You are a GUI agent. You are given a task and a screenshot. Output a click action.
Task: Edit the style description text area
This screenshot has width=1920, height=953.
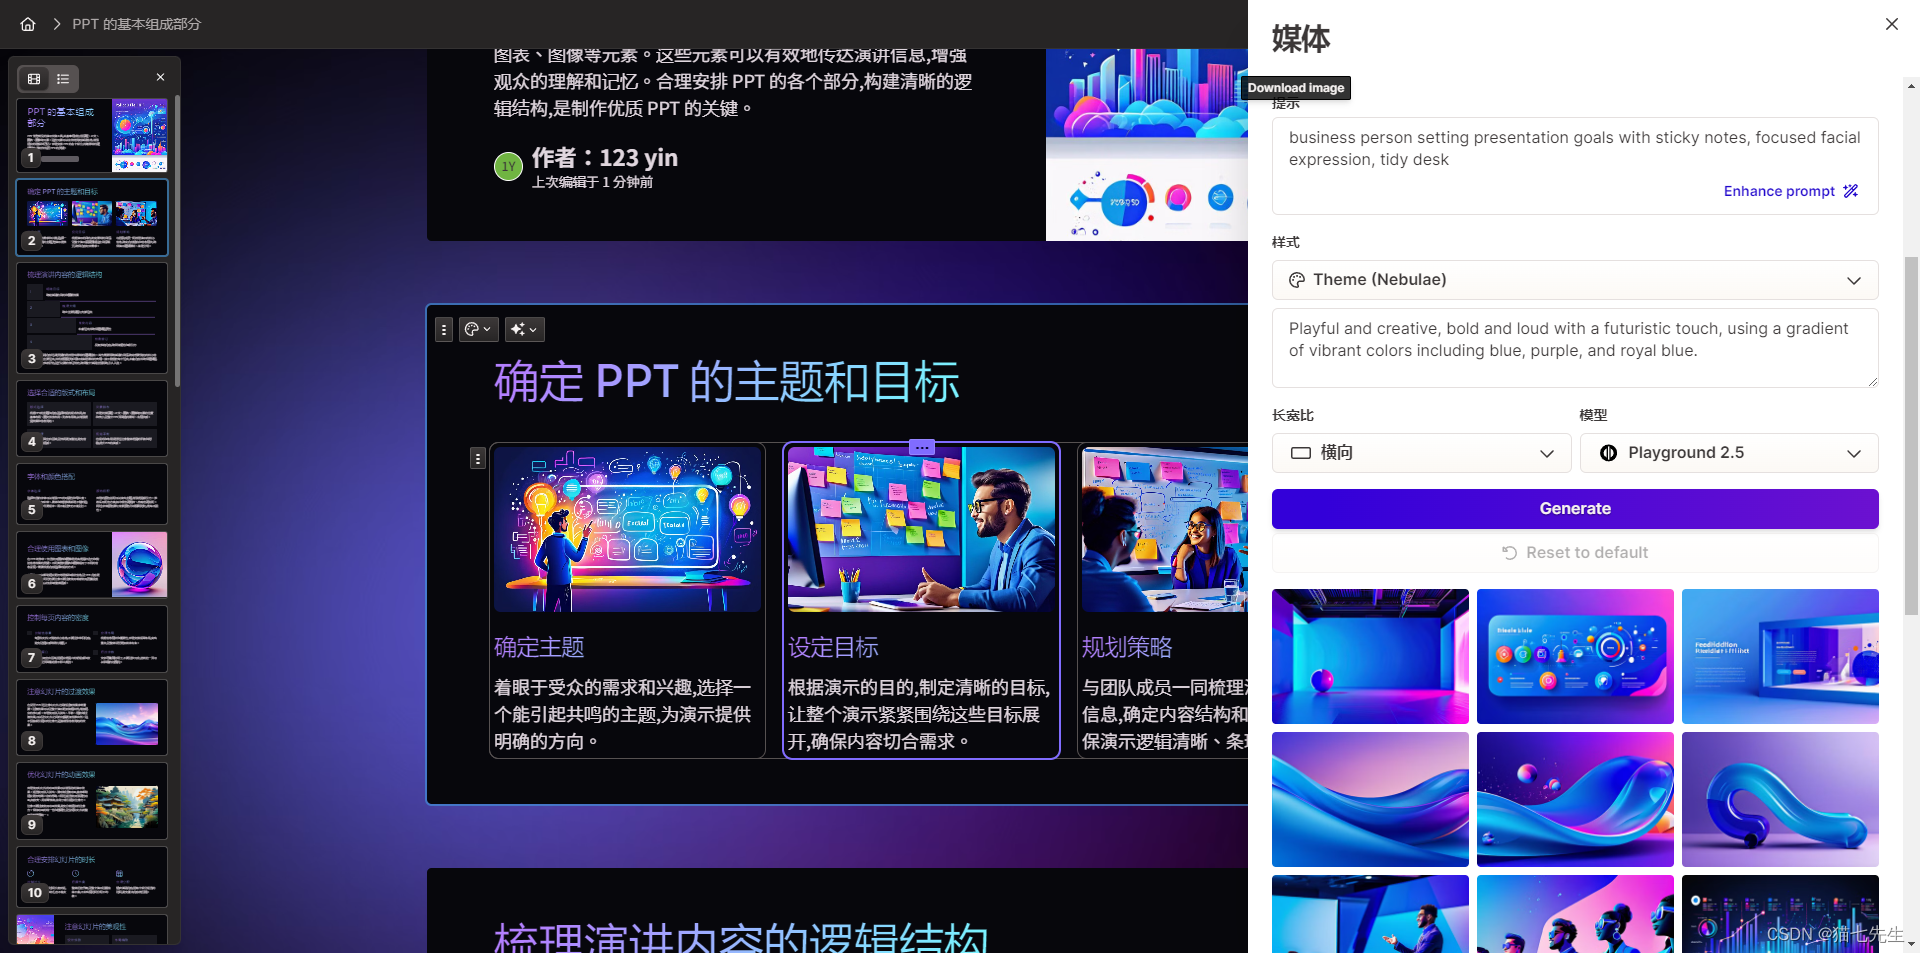pyautogui.click(x=1575, y=348)
